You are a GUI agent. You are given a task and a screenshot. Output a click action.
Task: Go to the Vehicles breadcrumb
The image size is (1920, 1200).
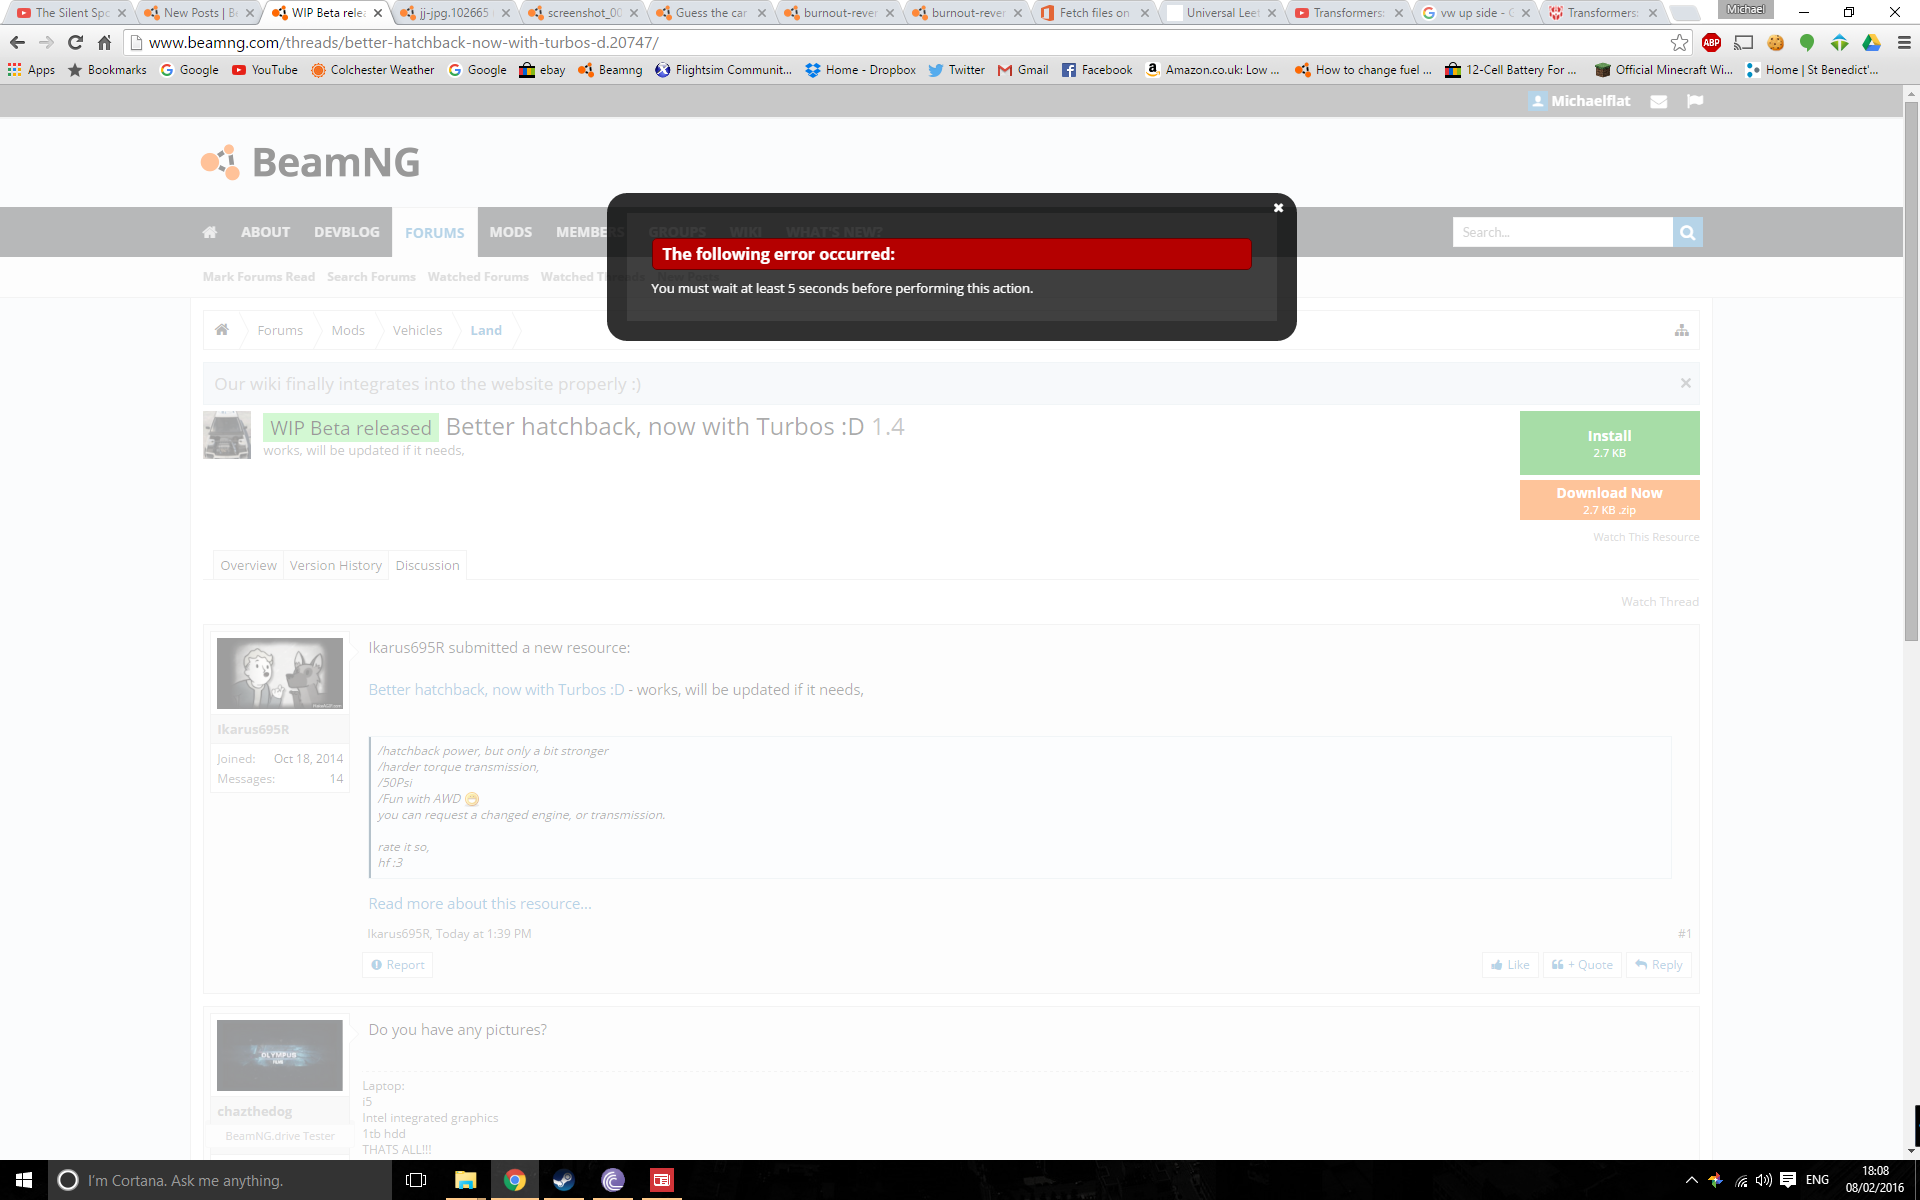pos(417,330)
